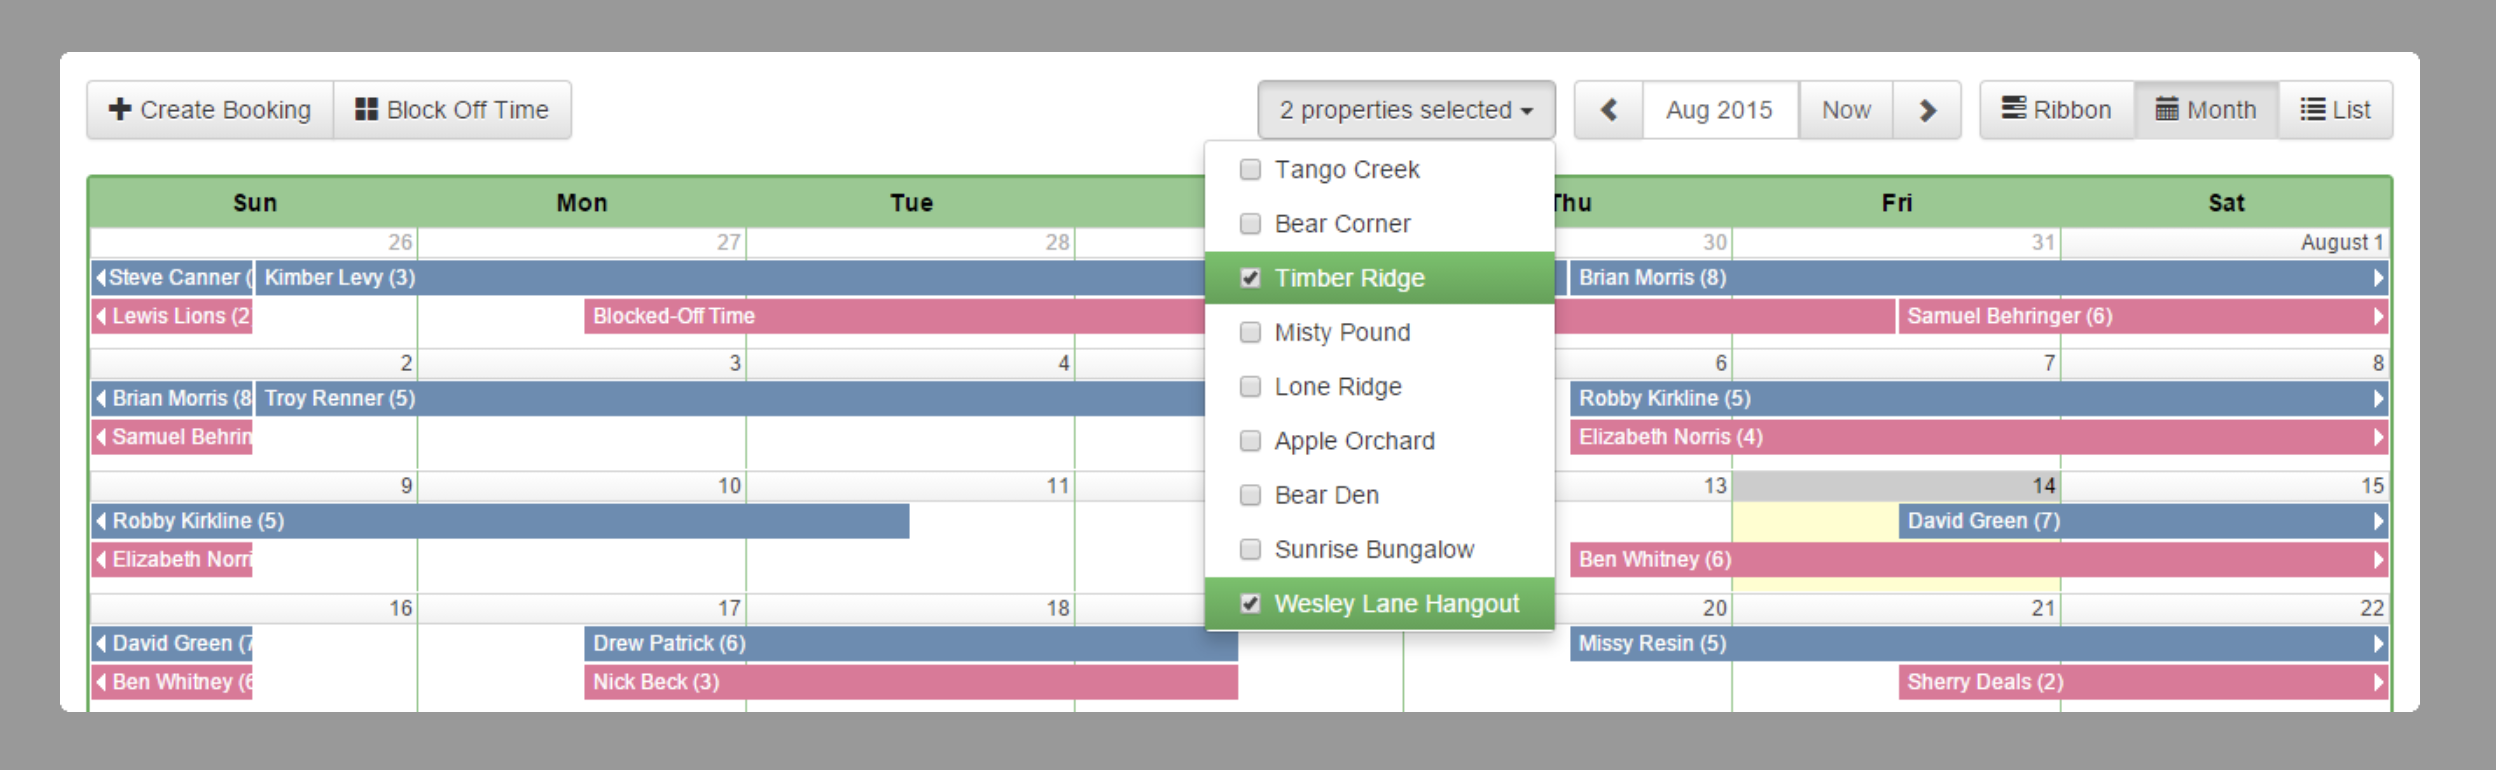Image resolution: width=2496 pixels, height=770 pixels.
Task: Click the Now button
Action: (x=1845, y=109)
